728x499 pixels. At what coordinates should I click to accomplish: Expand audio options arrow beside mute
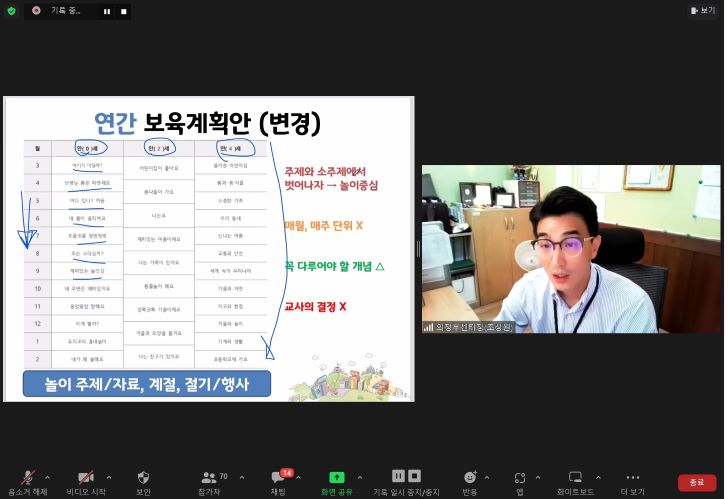click(x=47, y=477)
